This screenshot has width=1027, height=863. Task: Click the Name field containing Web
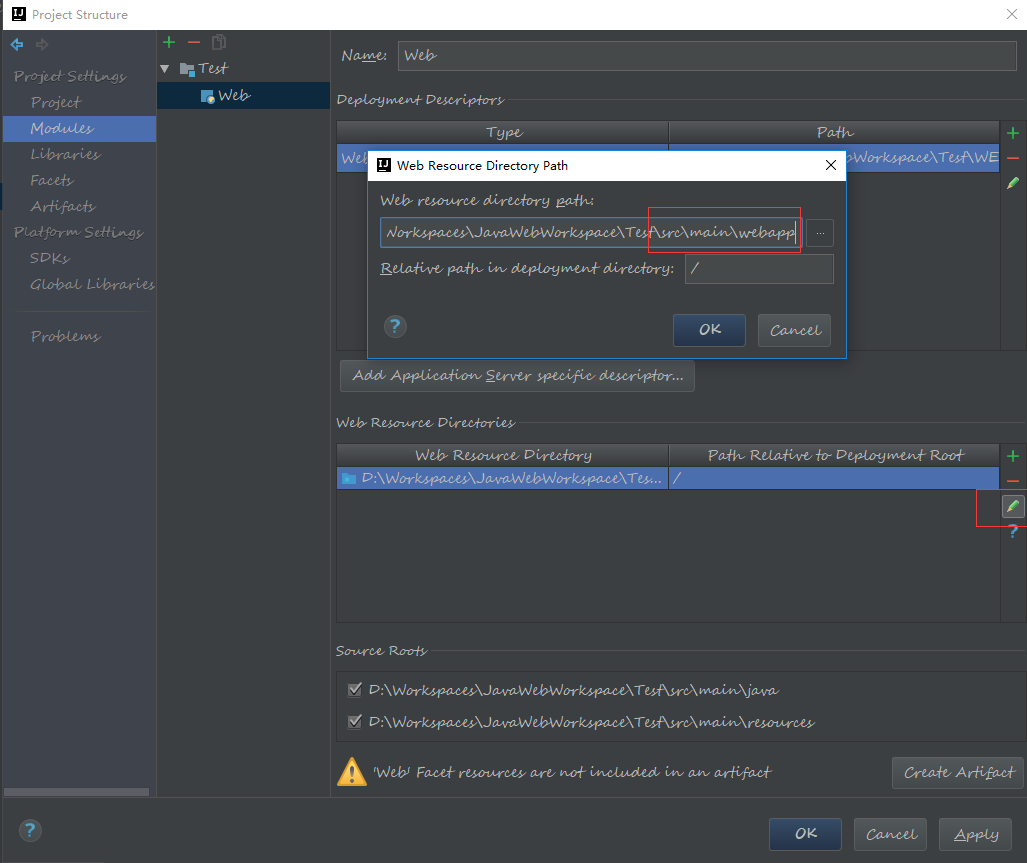pos(707,56)
